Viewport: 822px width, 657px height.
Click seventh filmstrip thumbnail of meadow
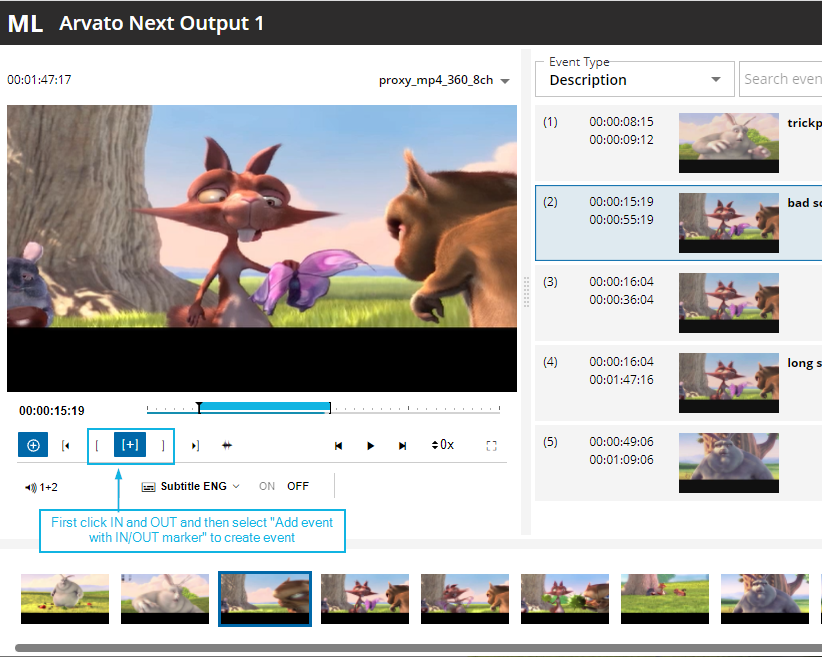pyautogui.click(x=665, y=599)
